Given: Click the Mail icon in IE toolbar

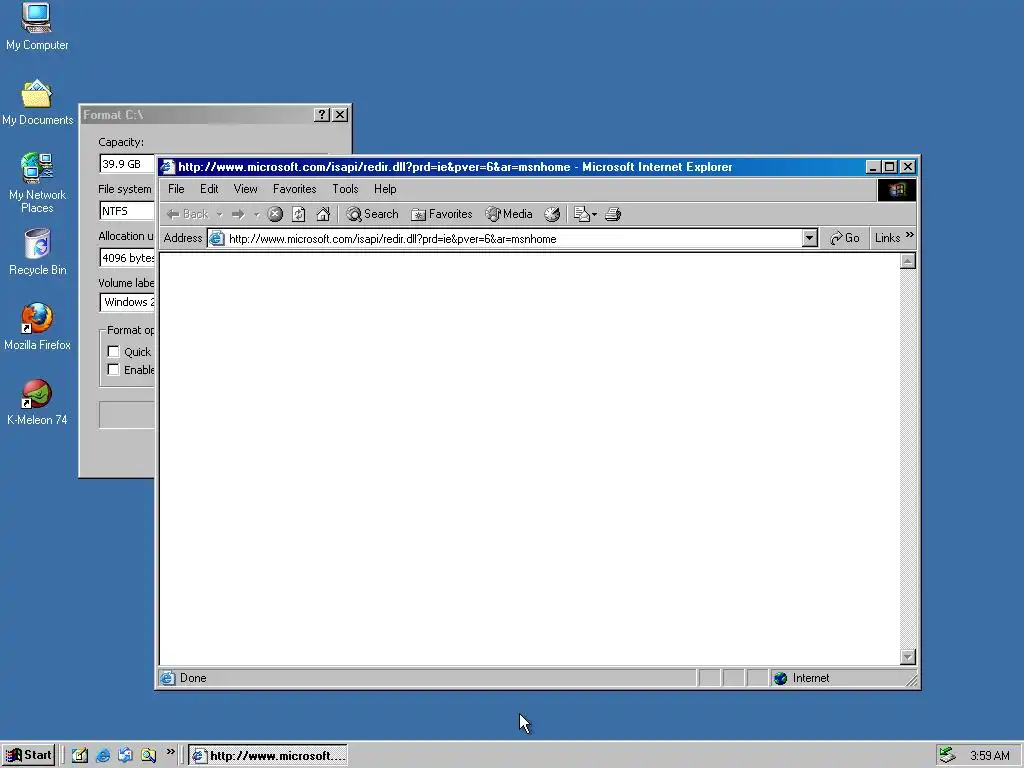Looking at the screenshot, I should coord(581,214).
